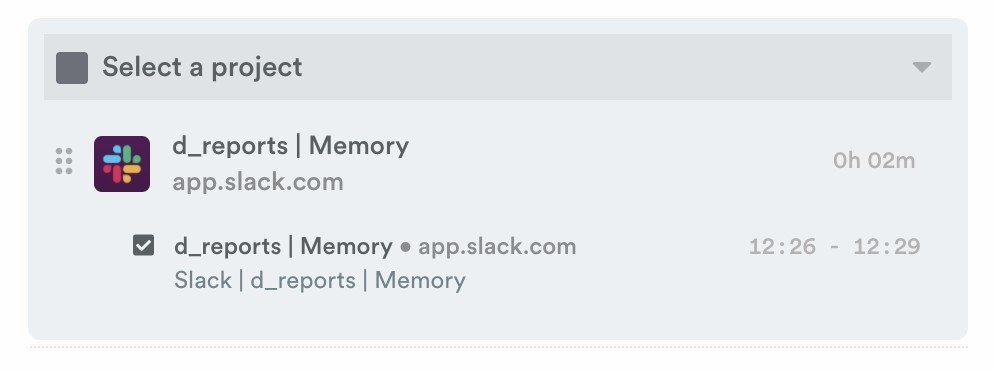This screenshot has height=370, width=994.
Task: Click the dash between 12:26 and 12:29
Action: click(834, 247)
